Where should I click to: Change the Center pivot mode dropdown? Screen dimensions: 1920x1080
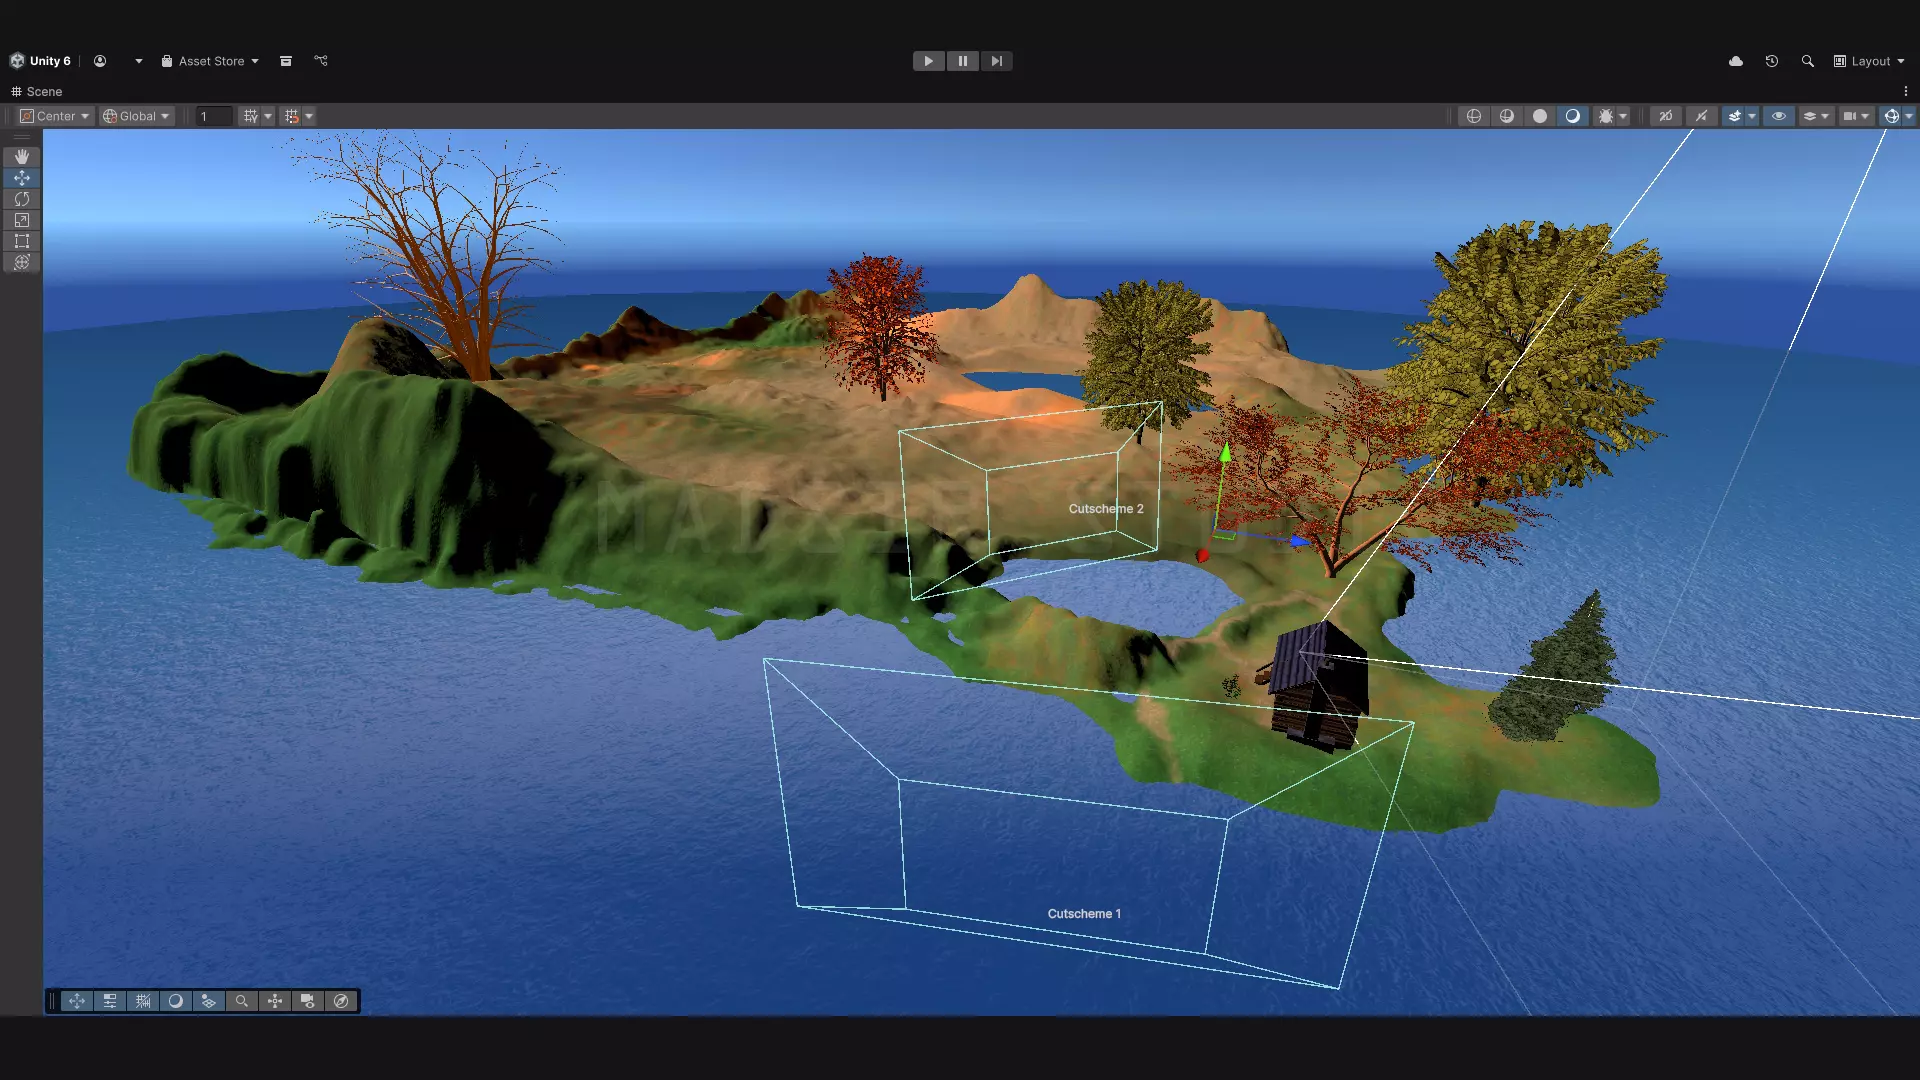(x=56, y=116)
